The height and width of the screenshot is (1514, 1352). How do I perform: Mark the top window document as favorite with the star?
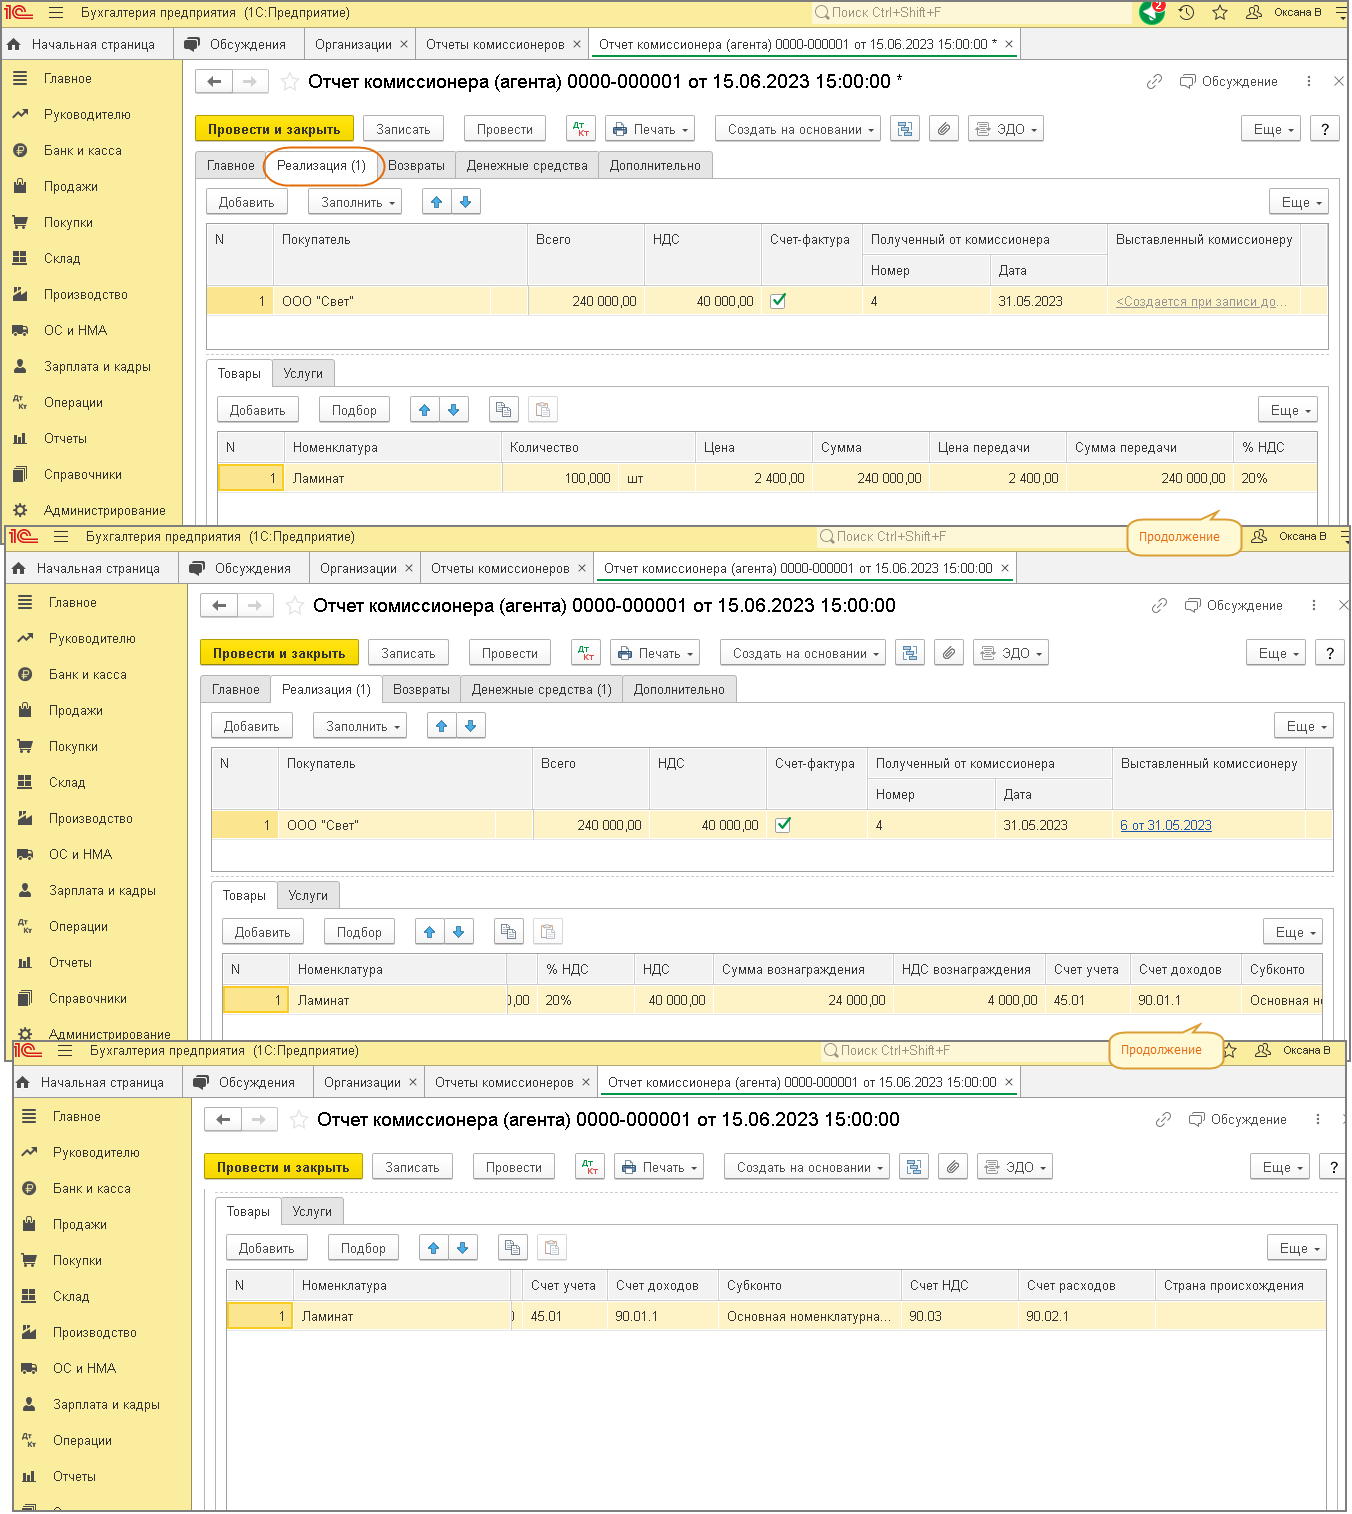289,82
